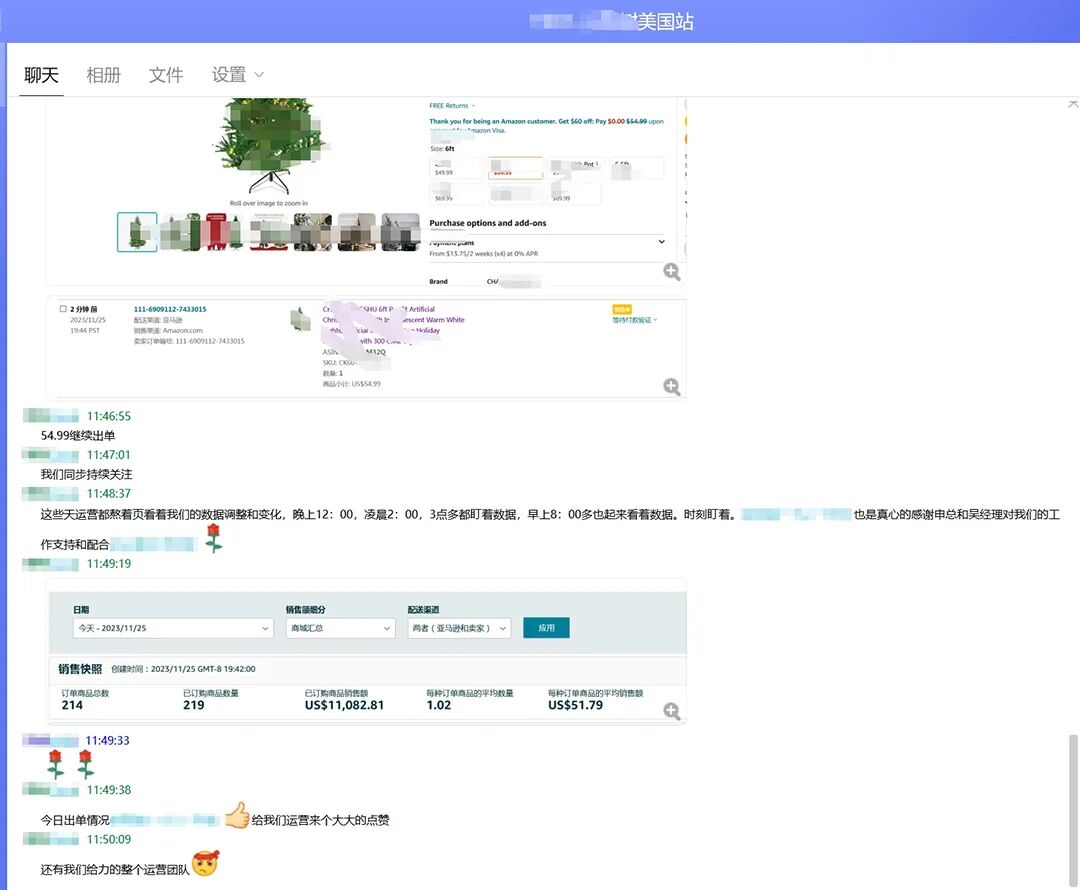1080x890 pixels.
Task: Click first rose emoji in 11:49:33 message
Action: pos(55,764)
